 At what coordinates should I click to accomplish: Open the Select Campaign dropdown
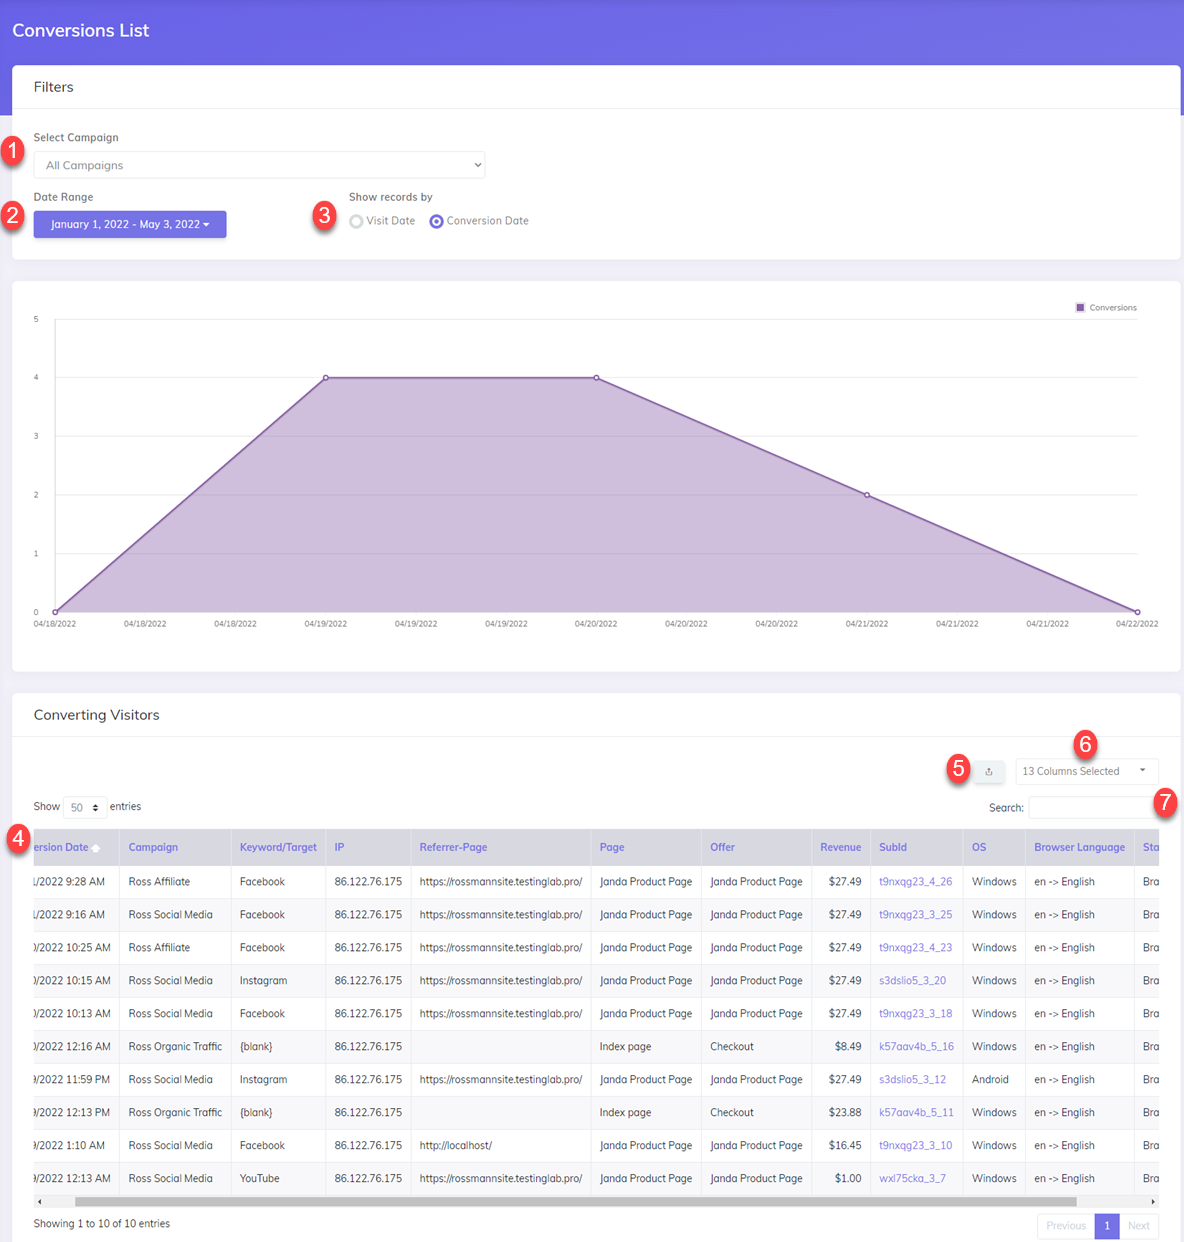(259, 165)
